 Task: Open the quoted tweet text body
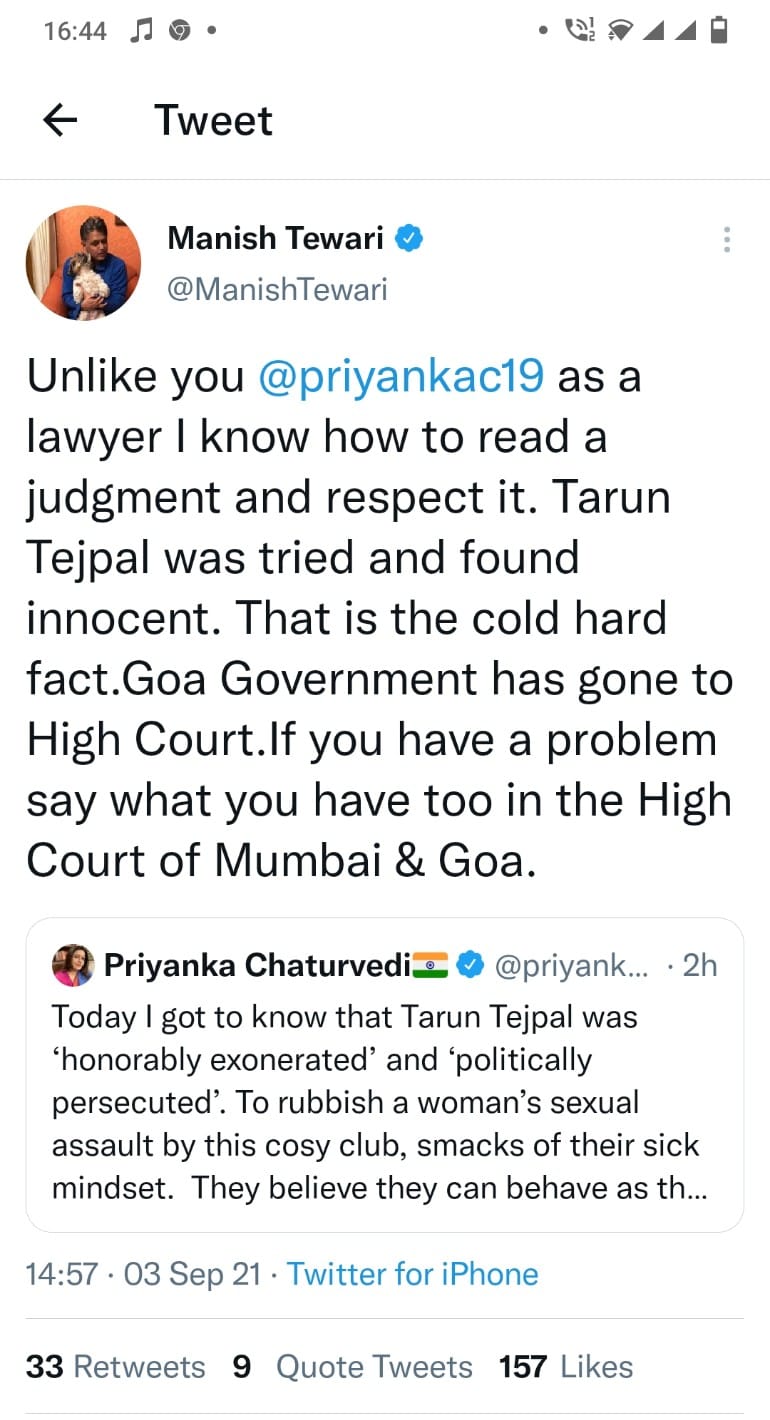pyautogui.click(x=375, y=1102)
